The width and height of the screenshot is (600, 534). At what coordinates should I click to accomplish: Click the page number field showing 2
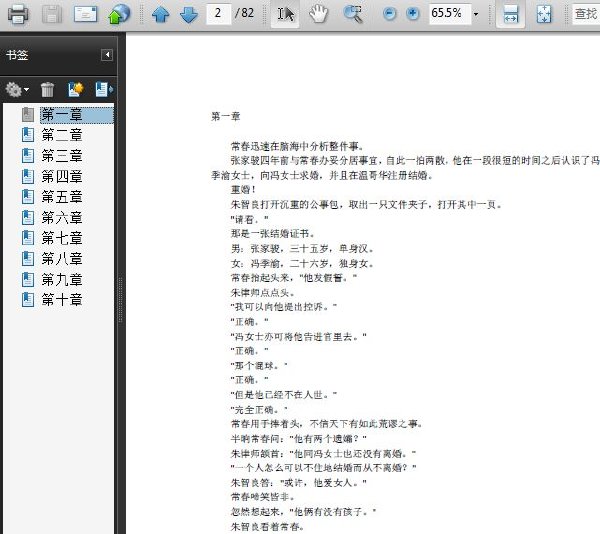218,14
